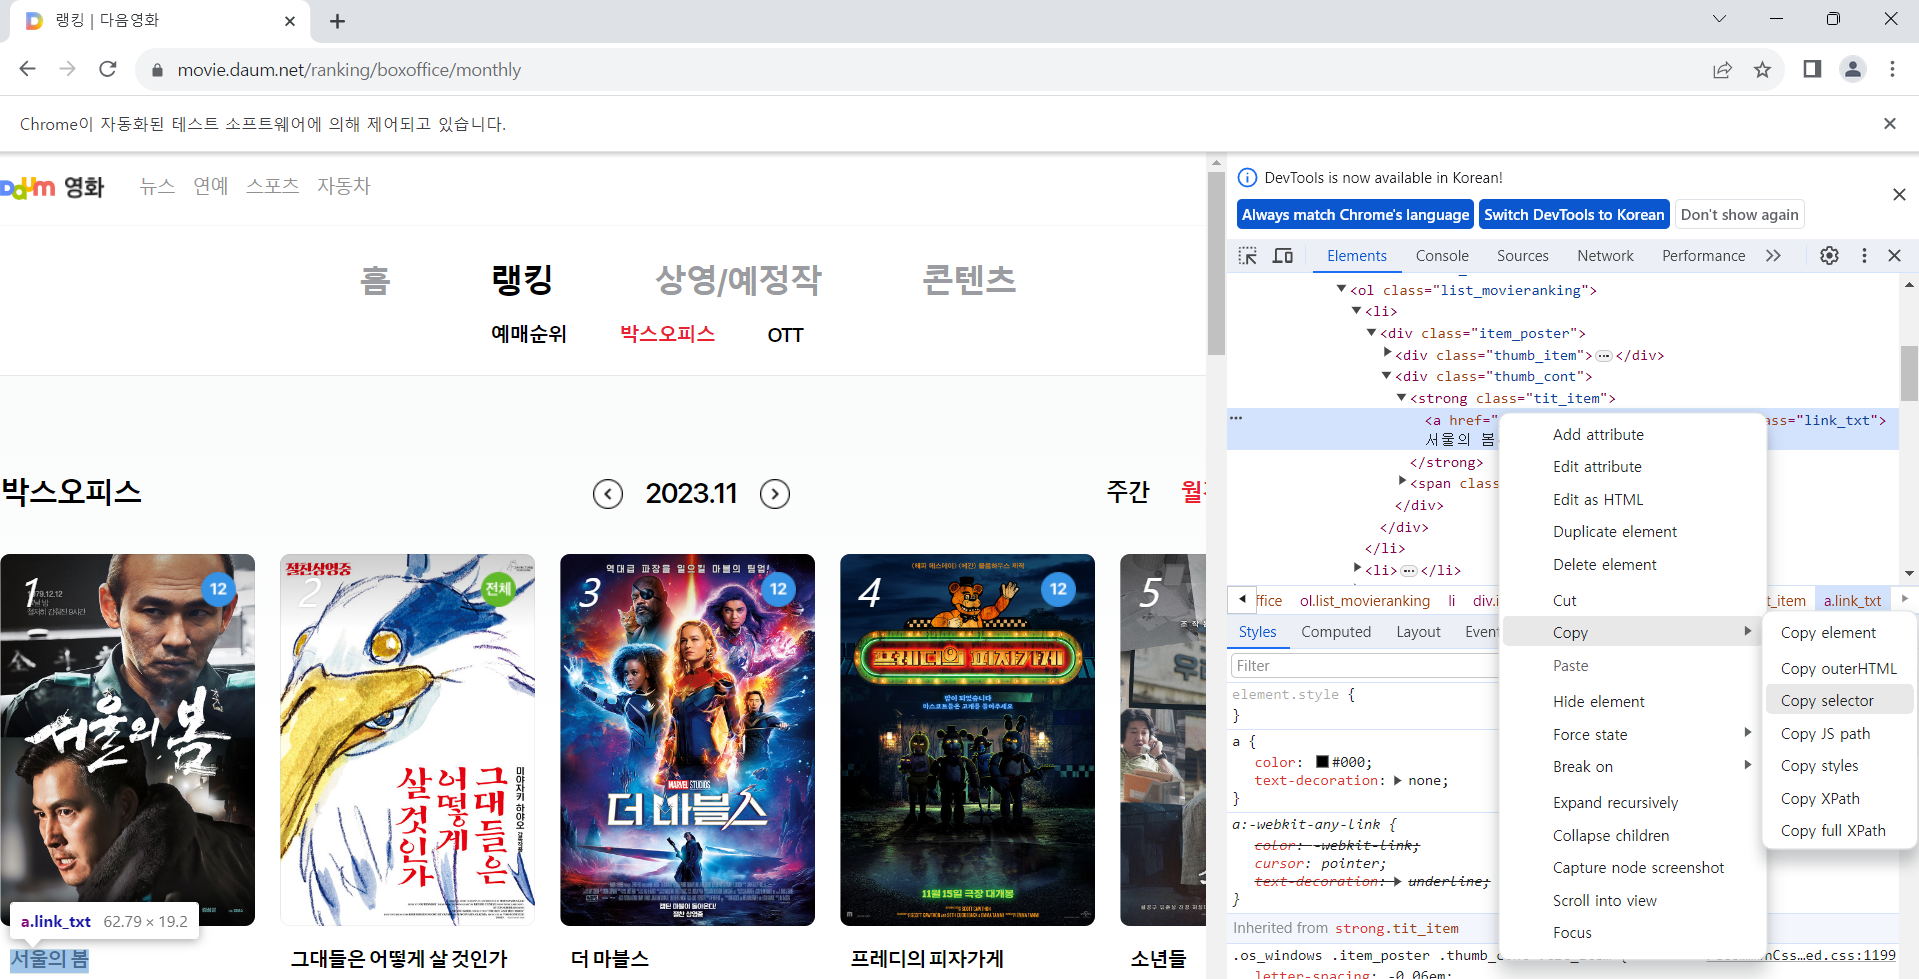This screenshot has height=979, width=1919.
Task: Select Copy selector in submenu
Action: pos(1839,701)
